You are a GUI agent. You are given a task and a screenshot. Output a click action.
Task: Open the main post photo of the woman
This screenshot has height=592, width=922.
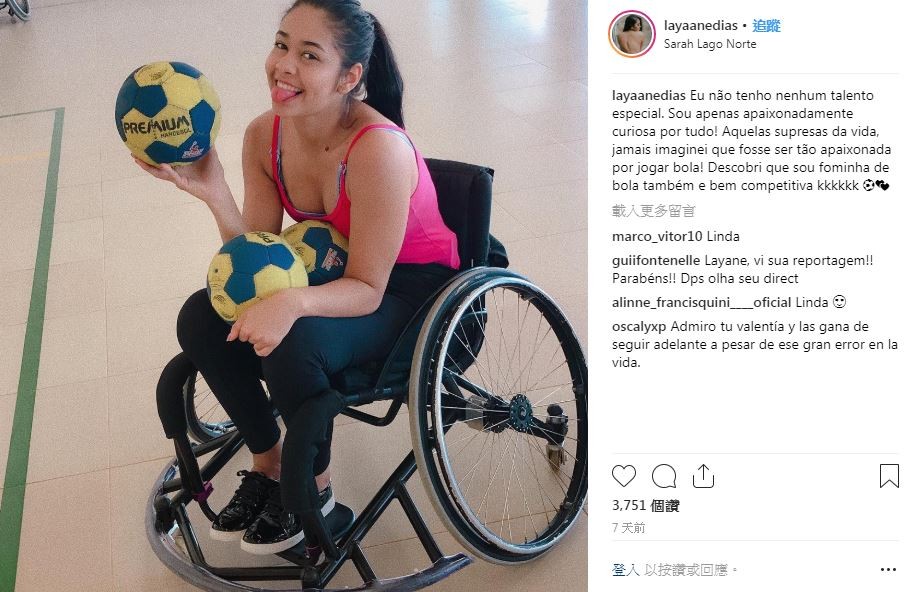click(x=294, y=296)
